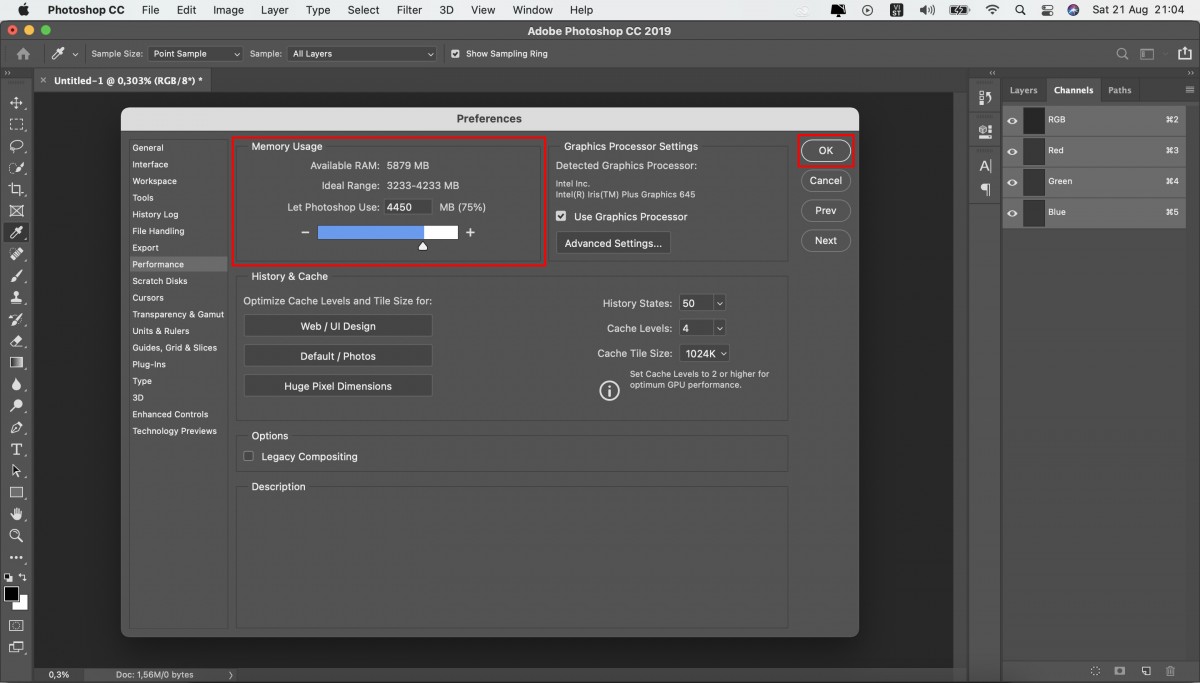Toggle Show Sampling Ring checkbox
The height and width of the screenshot is (683, 1200).
tap(456, 54)
